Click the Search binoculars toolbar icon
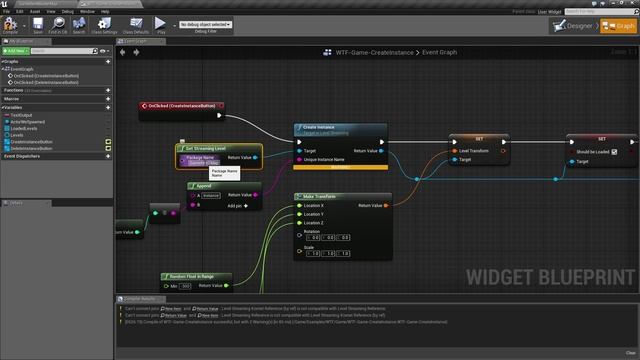Viewport: 640px width, 360px height. 79,25
